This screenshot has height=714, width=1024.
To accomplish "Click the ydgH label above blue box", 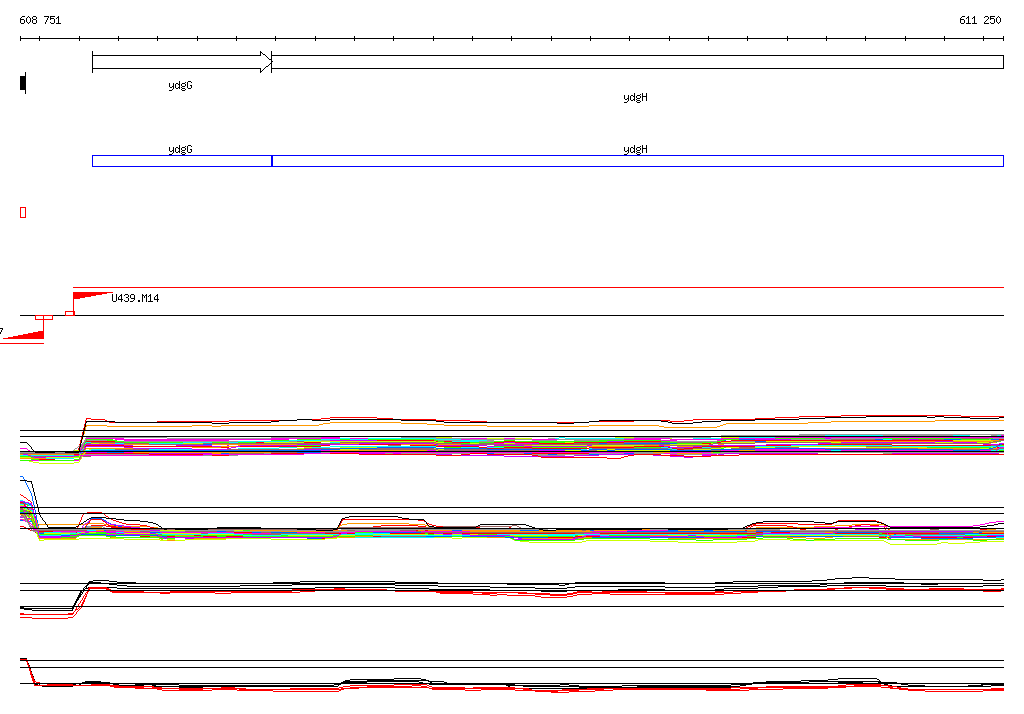I will coord(635,149).
